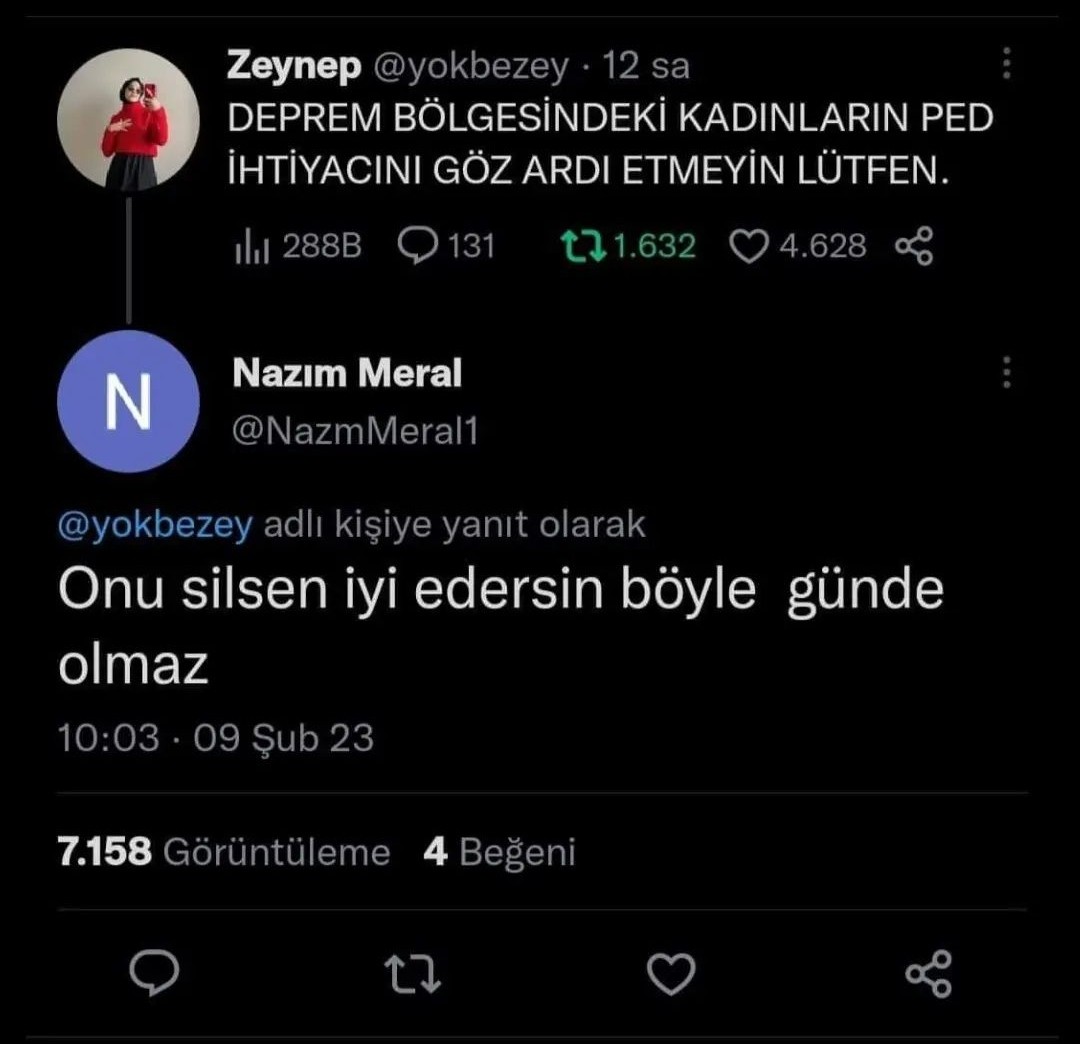Reply to Nazım Meral's tweet
The height and width of the screenshot is (1044, 1080).
(155, 972)
